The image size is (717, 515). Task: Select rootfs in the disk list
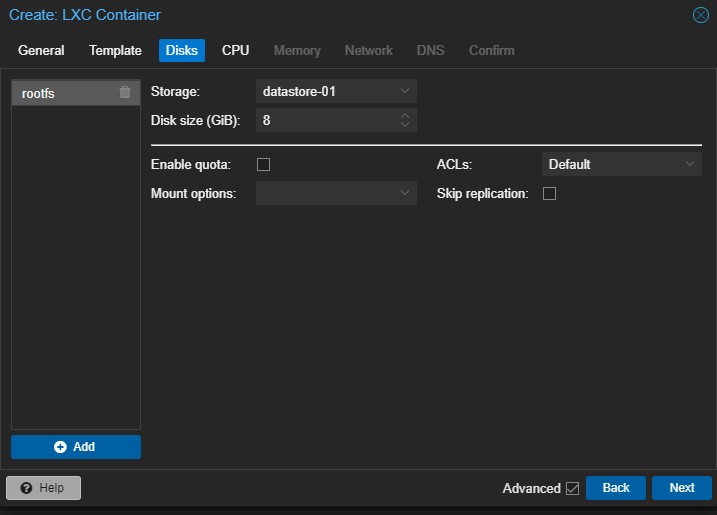pos(60,93)
